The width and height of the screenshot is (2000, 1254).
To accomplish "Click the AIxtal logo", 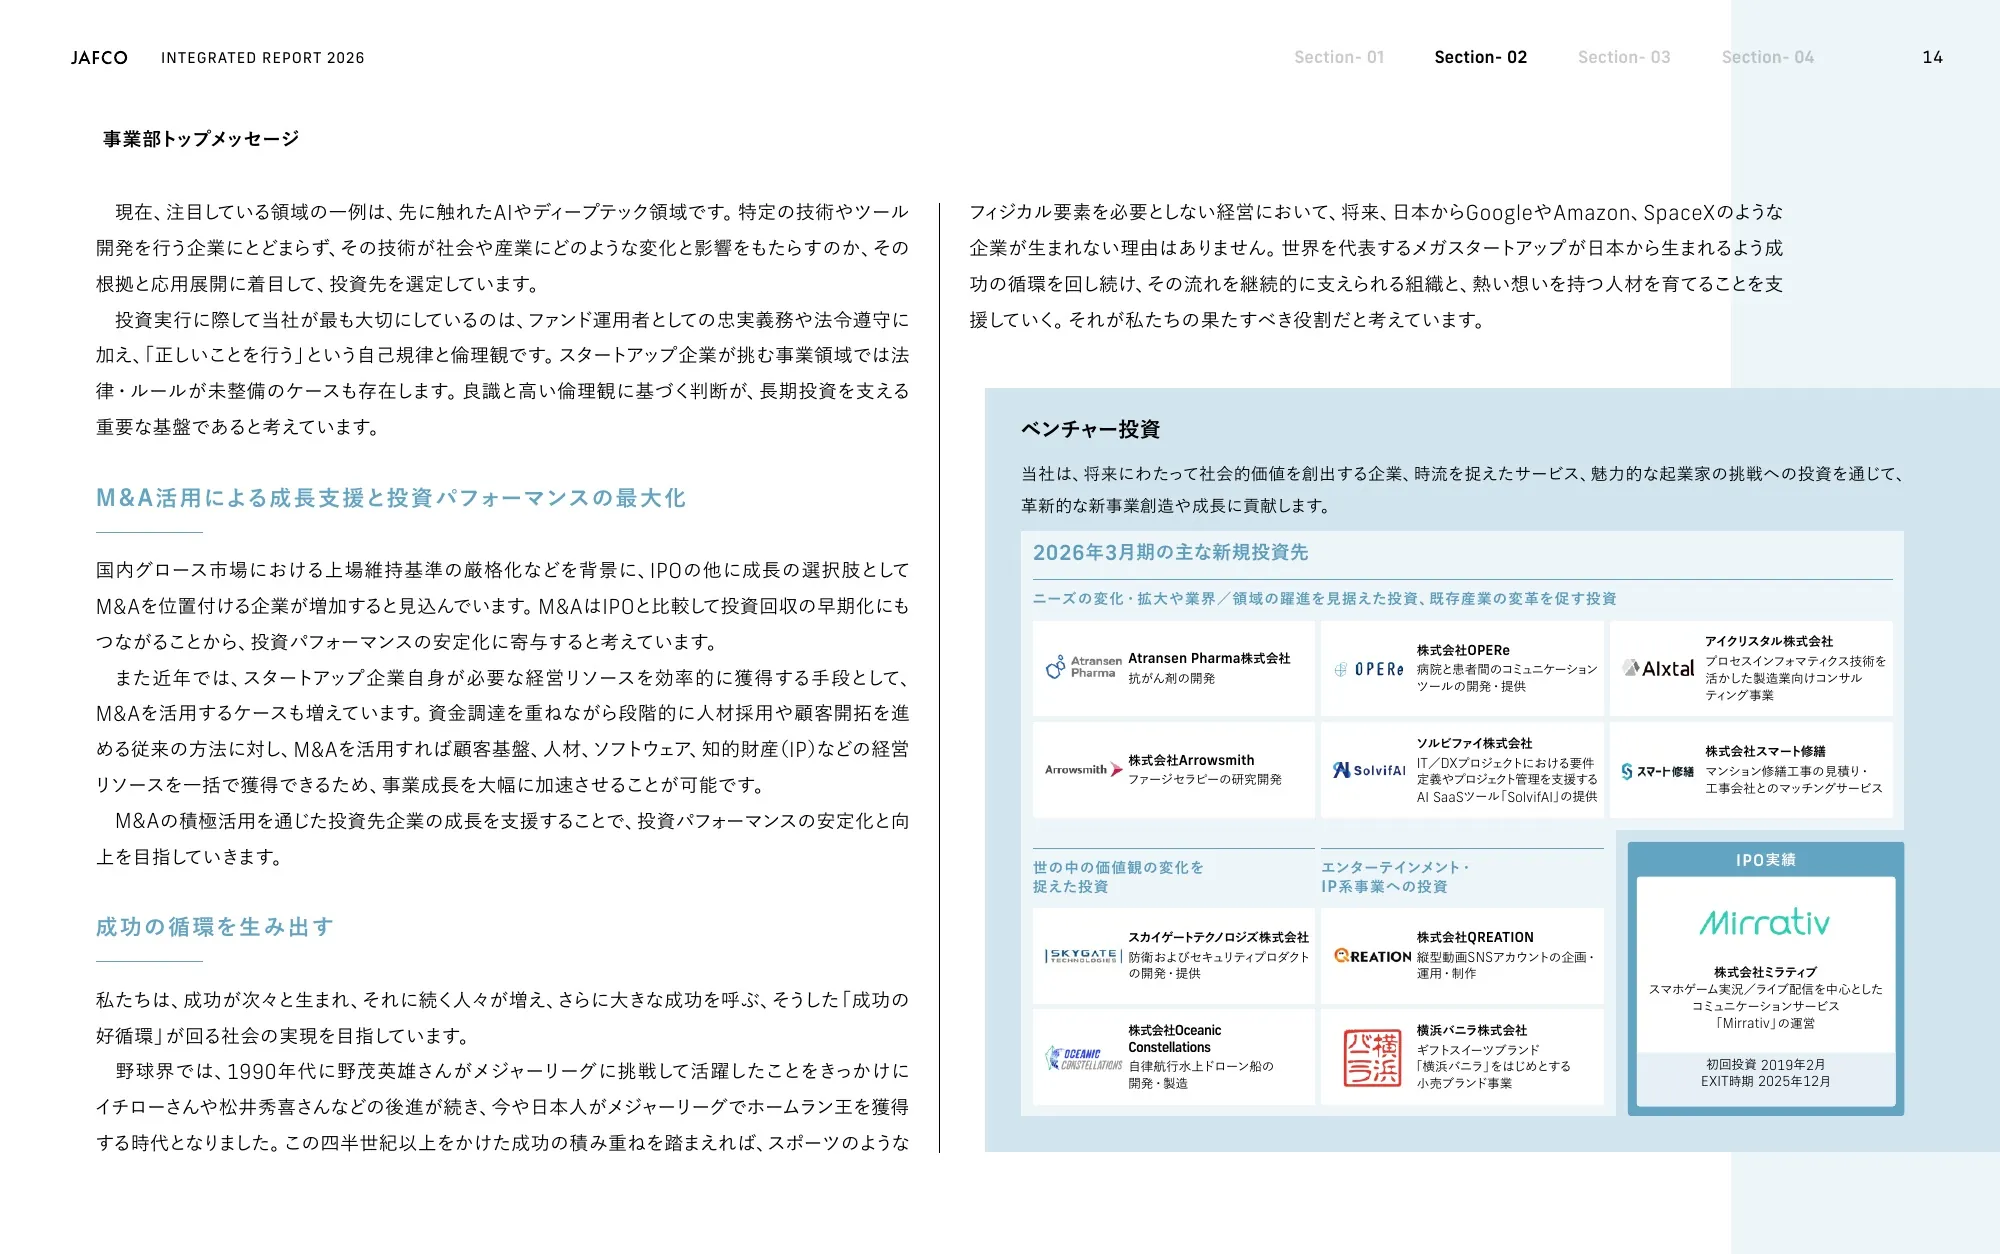I will (x=1659, y=668).
